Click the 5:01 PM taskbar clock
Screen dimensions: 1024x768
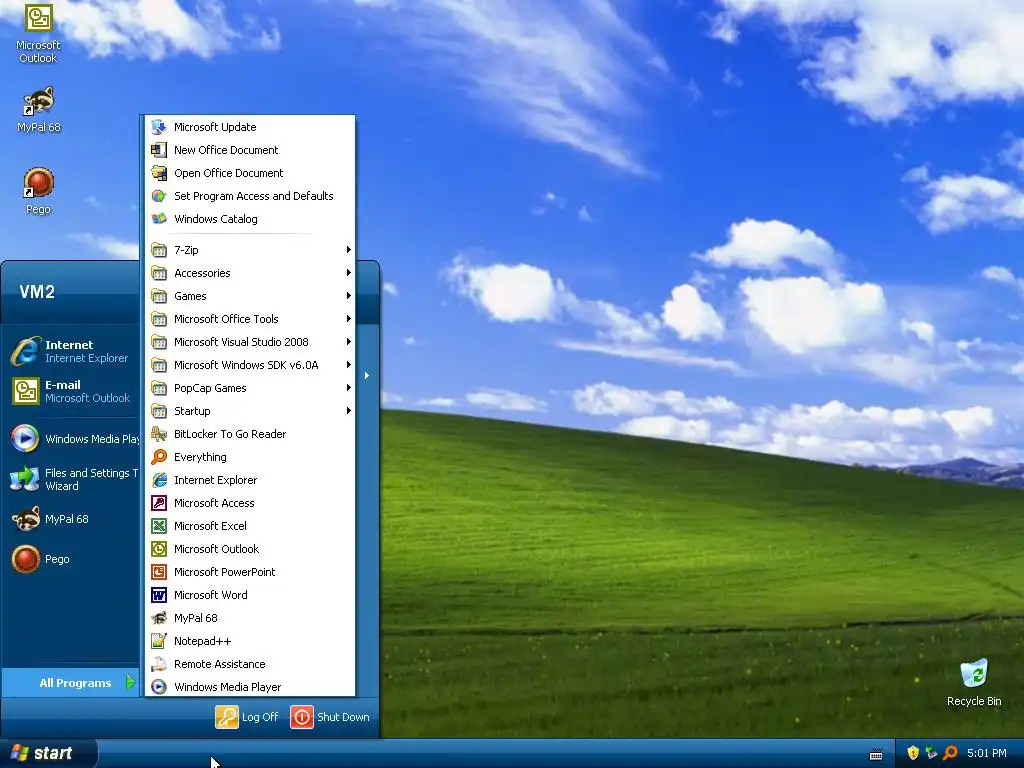click(x=986, y=753)
